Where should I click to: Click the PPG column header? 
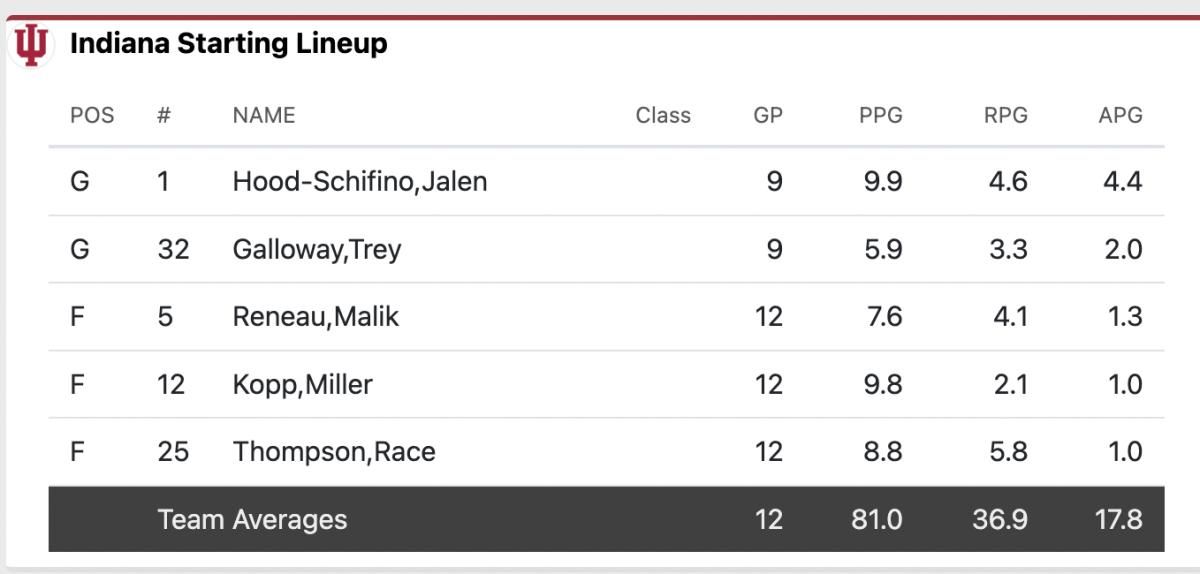click(881, 115)
